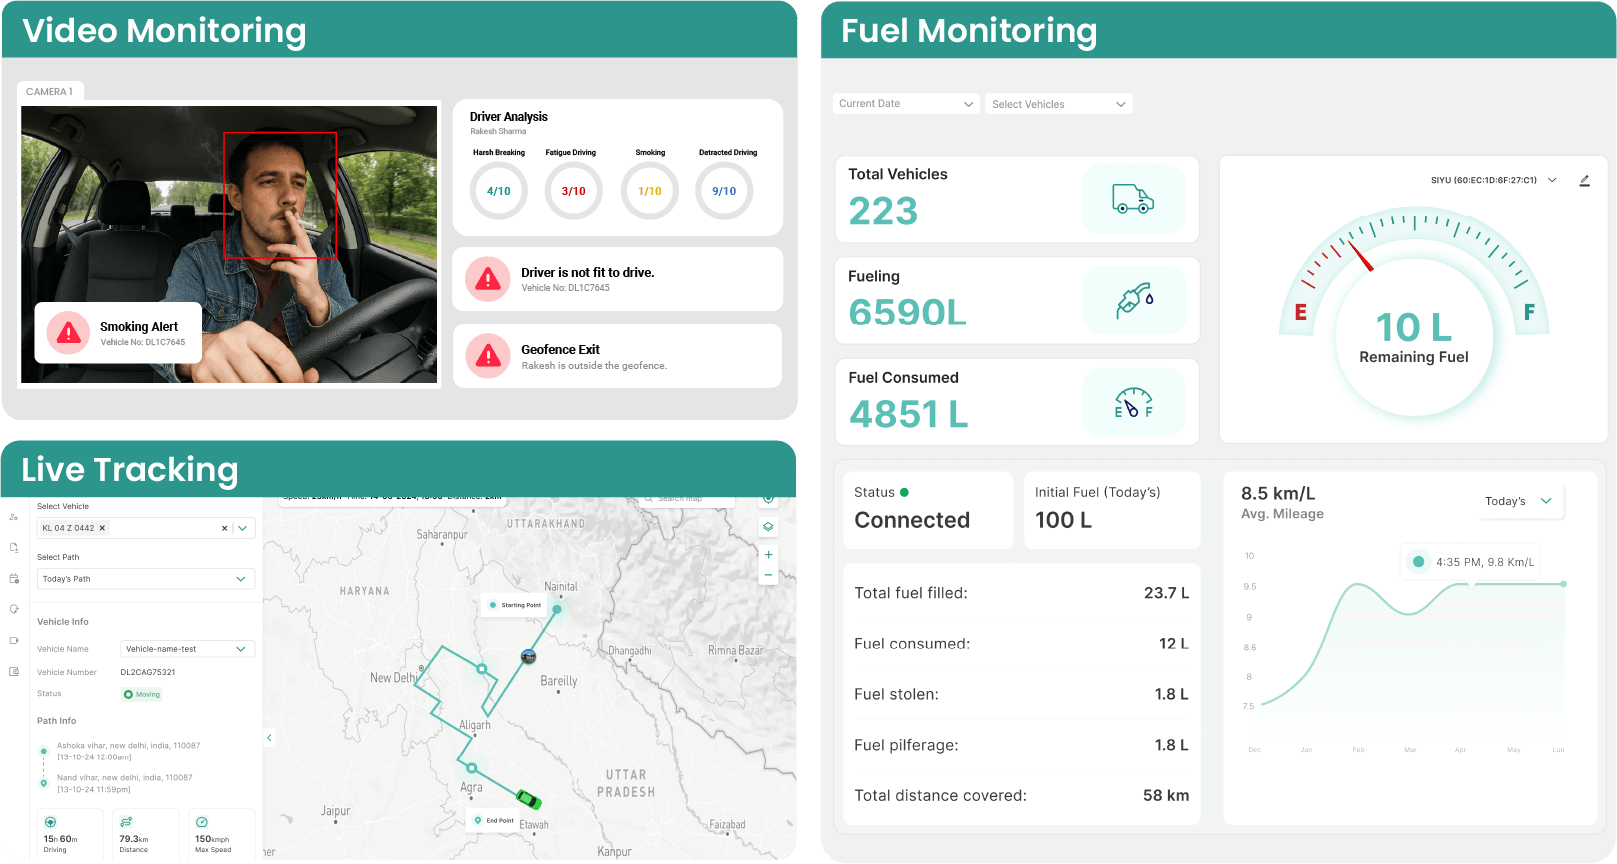
Task: Open the Fatigue Driving 3/10 score ring
Action: 573,191
